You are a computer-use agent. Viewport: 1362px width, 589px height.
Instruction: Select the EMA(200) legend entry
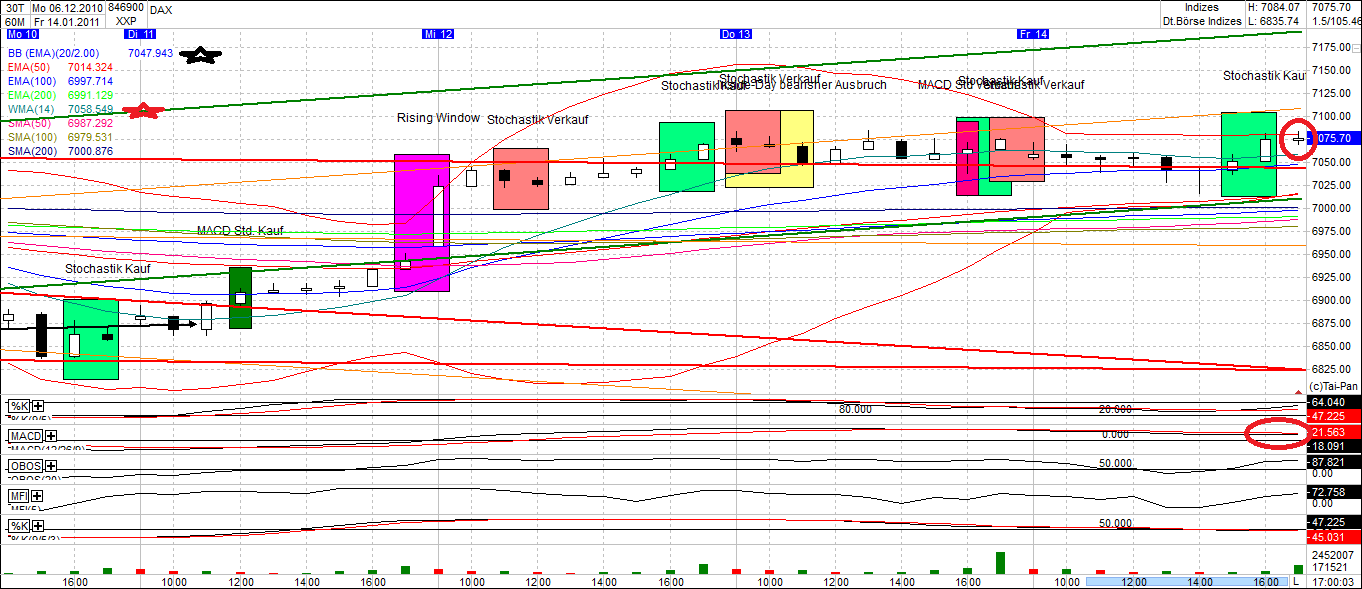click(32, 94)
